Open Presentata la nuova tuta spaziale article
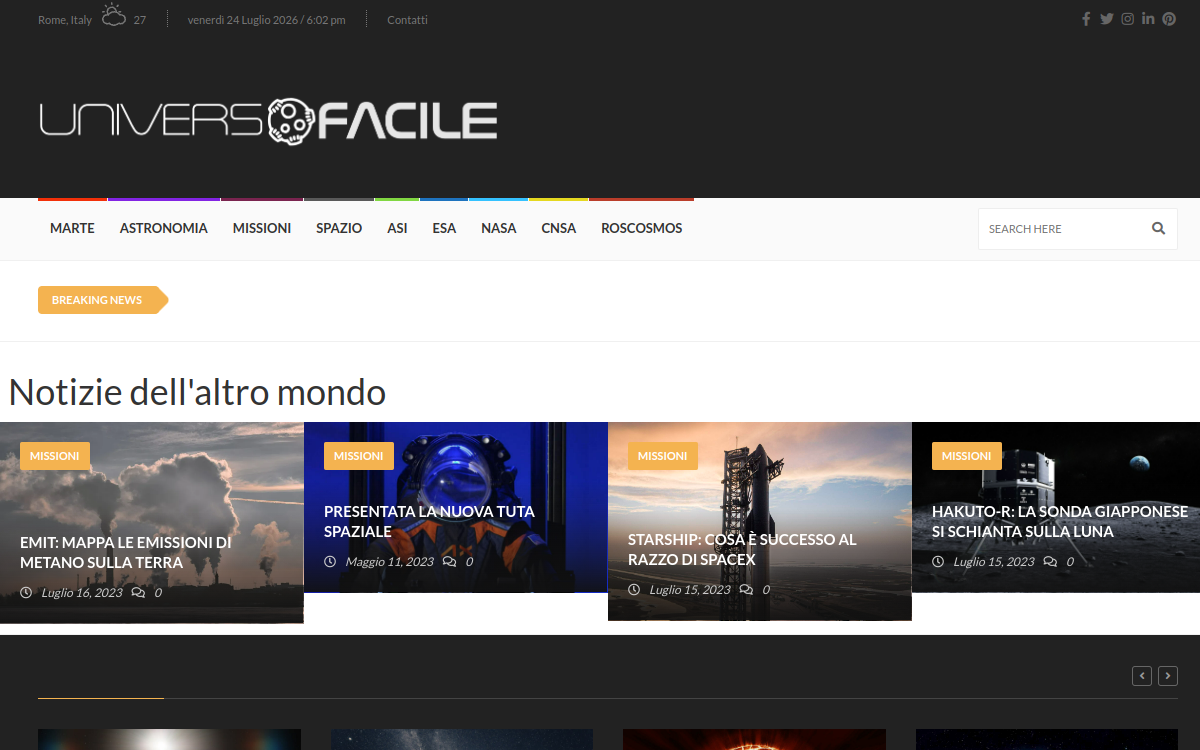Image resolution: width=1200 pixels, height=750 pixels. (x=429, y=521)
